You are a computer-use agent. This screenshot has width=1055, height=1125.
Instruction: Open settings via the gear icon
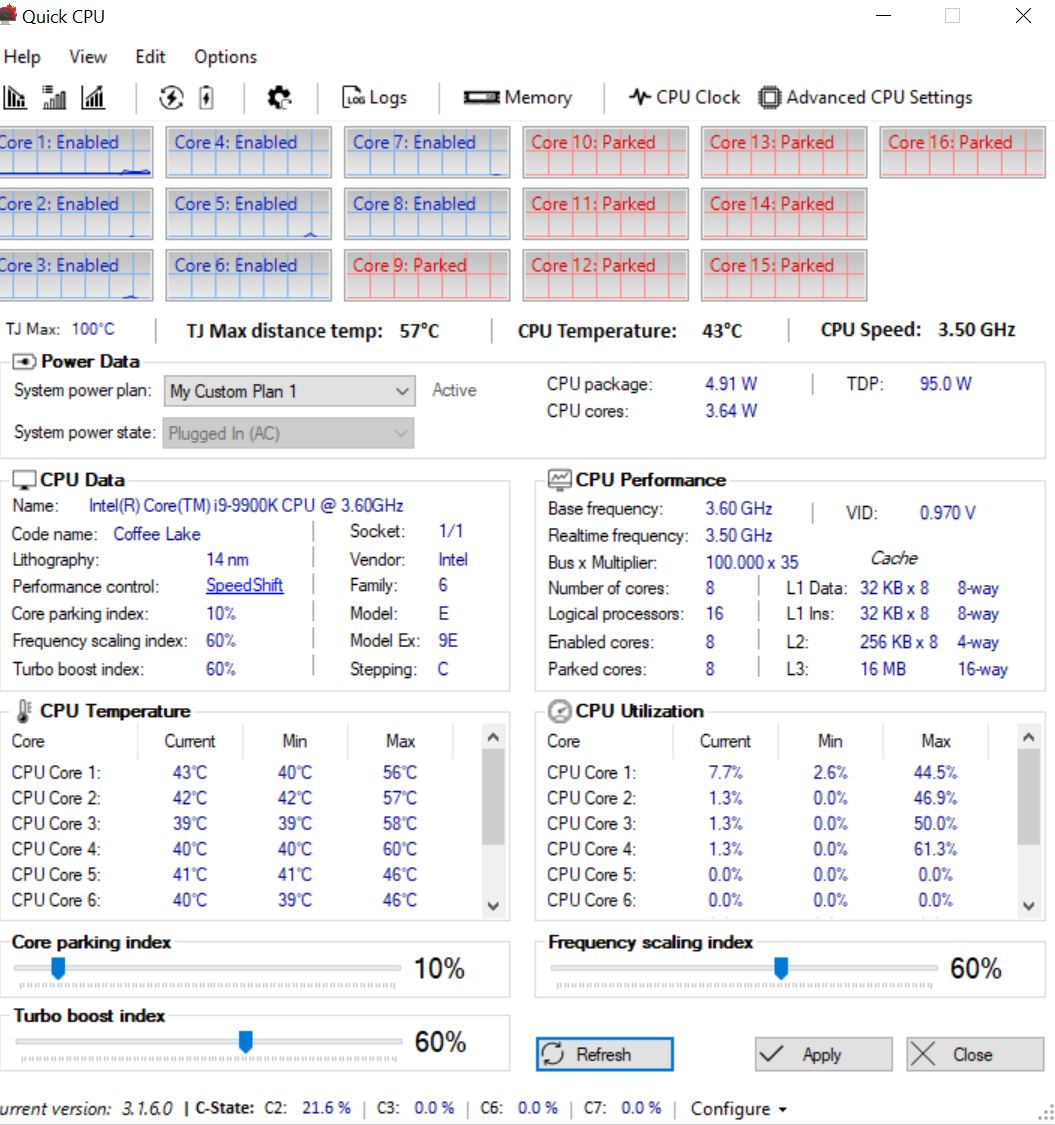click(x=279, y=97)
